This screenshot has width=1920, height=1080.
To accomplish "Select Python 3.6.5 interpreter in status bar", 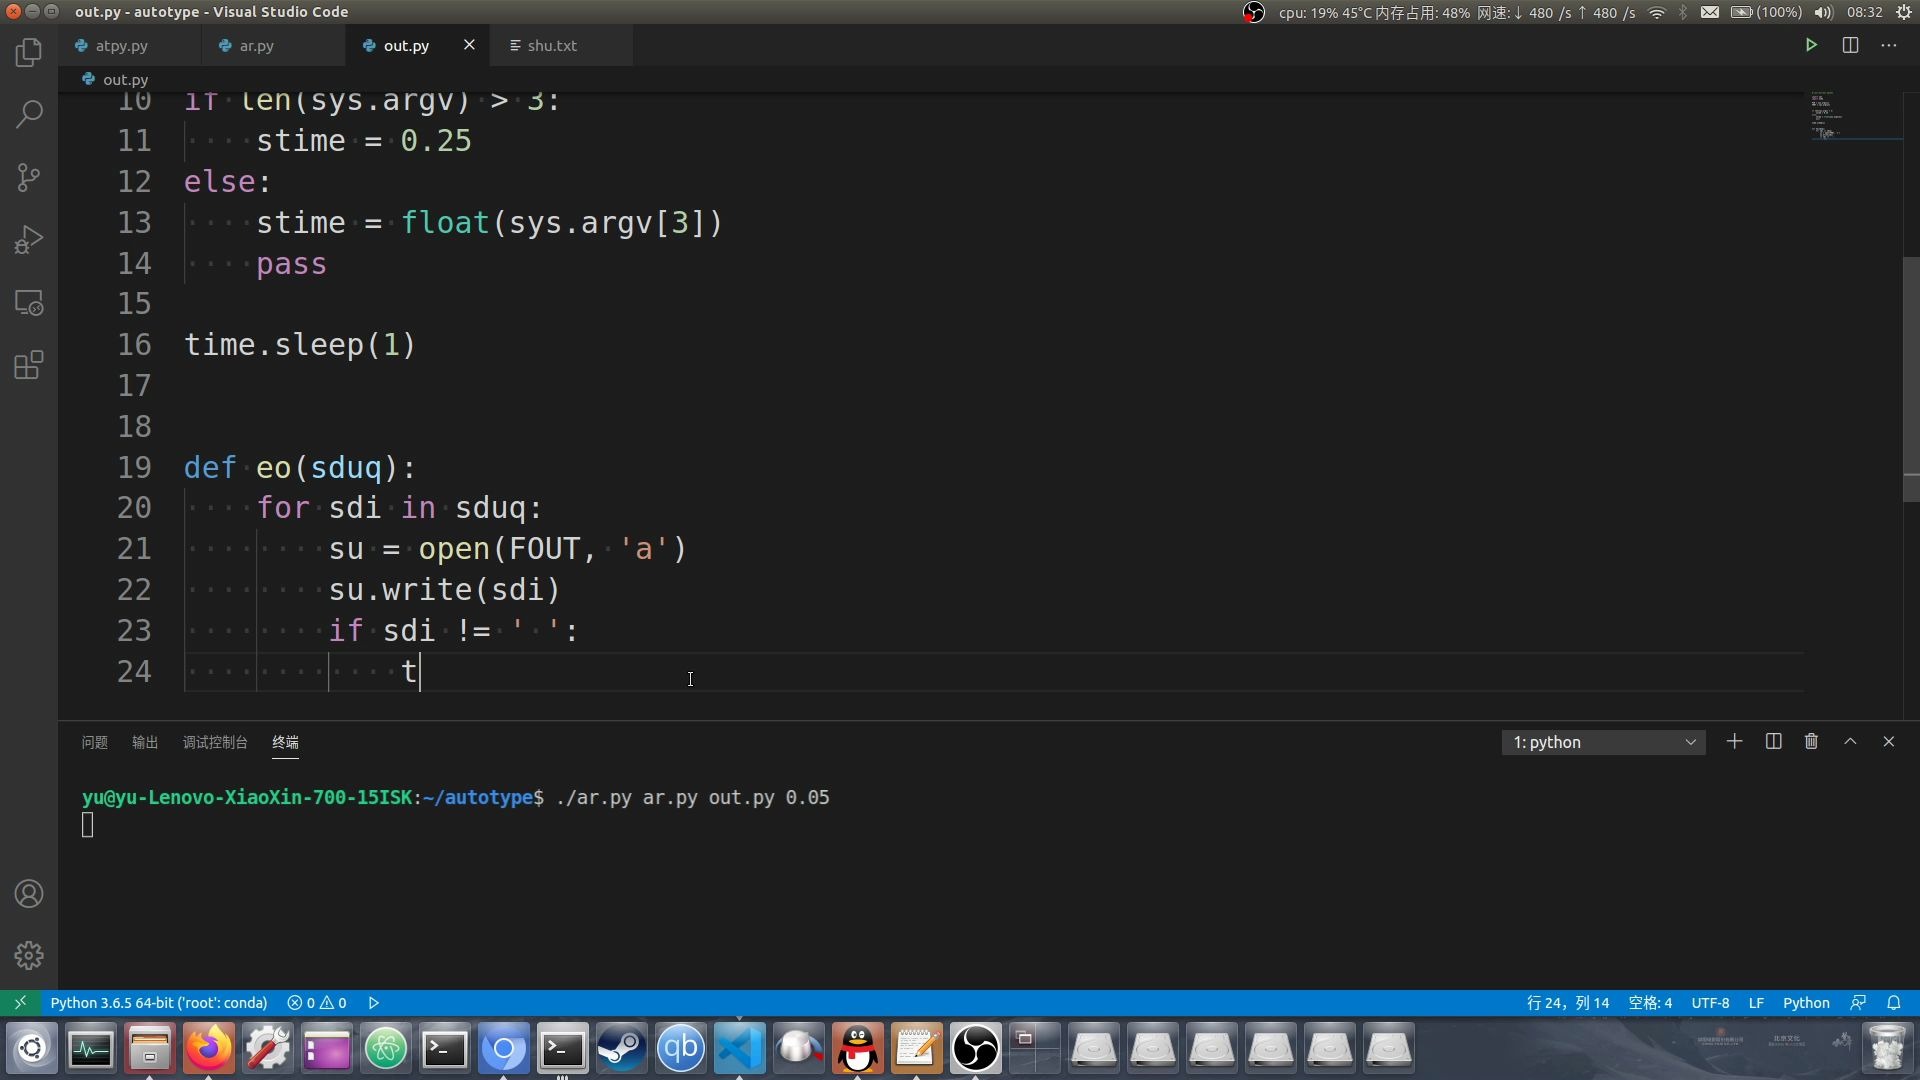I will pyautogui.click(x=159, y=1003).
